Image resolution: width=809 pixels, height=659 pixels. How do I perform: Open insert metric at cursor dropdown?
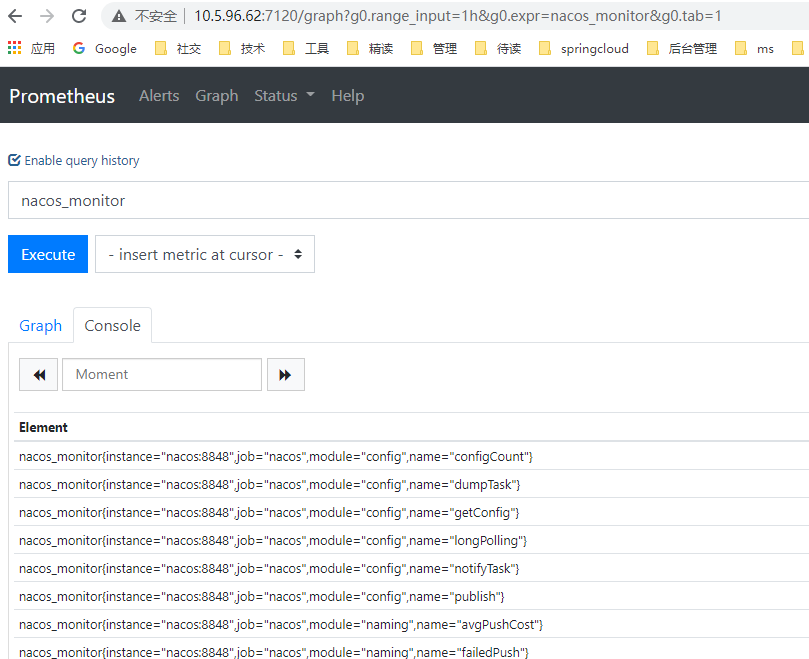pos(205,254)
